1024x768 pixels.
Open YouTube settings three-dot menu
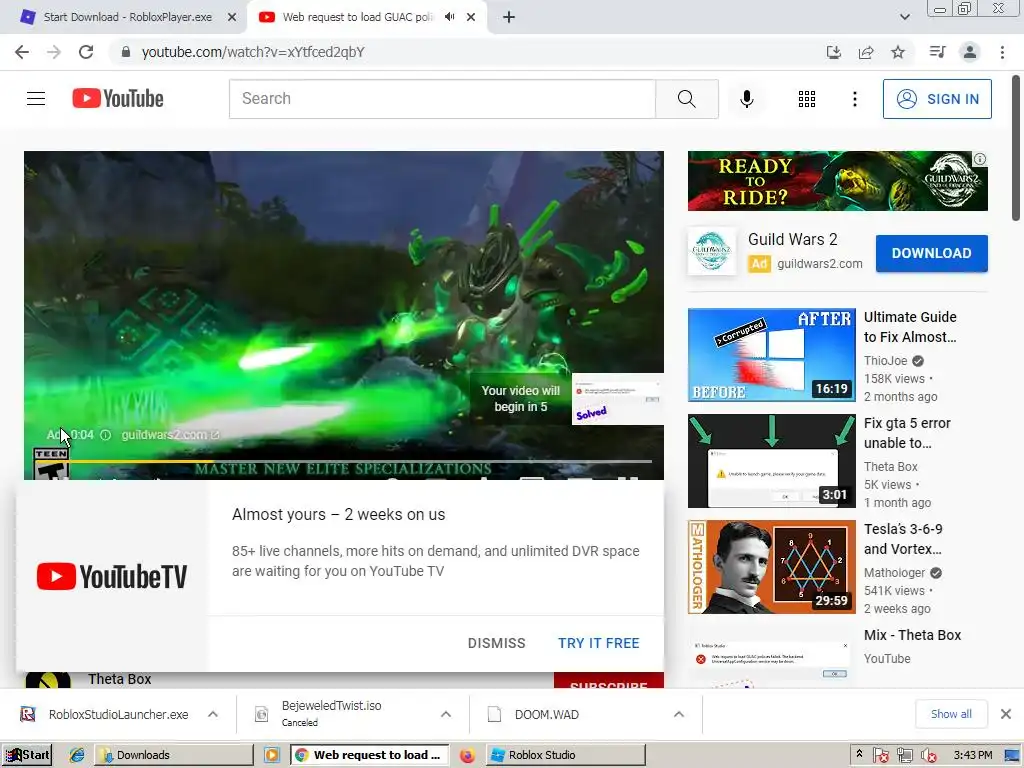tap(854, 99)
